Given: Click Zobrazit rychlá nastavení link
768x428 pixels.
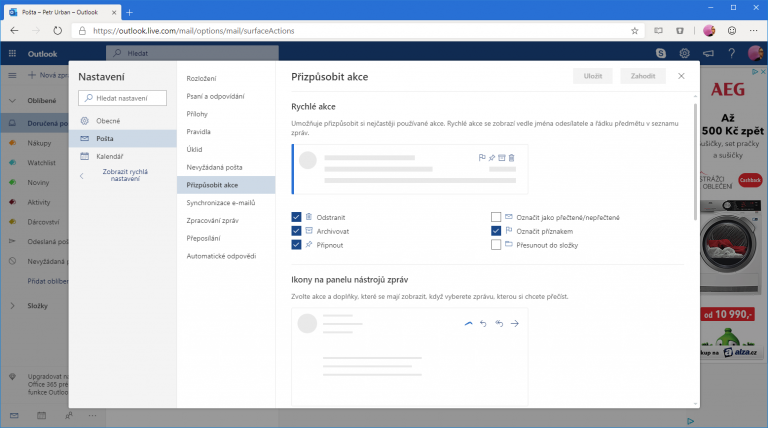Looking at the screenshot, I should coord(125,175).
